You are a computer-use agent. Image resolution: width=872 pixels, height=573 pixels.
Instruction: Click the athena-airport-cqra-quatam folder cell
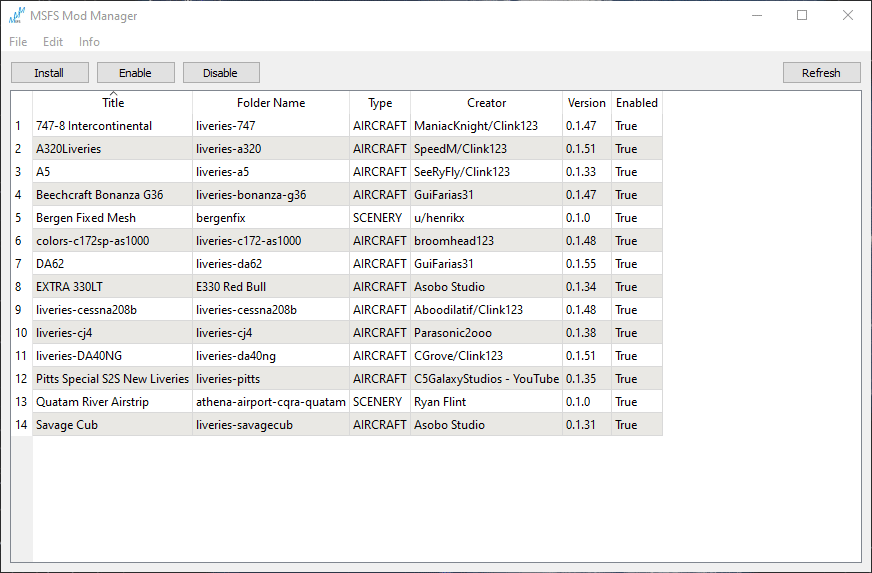coord(271,402)
